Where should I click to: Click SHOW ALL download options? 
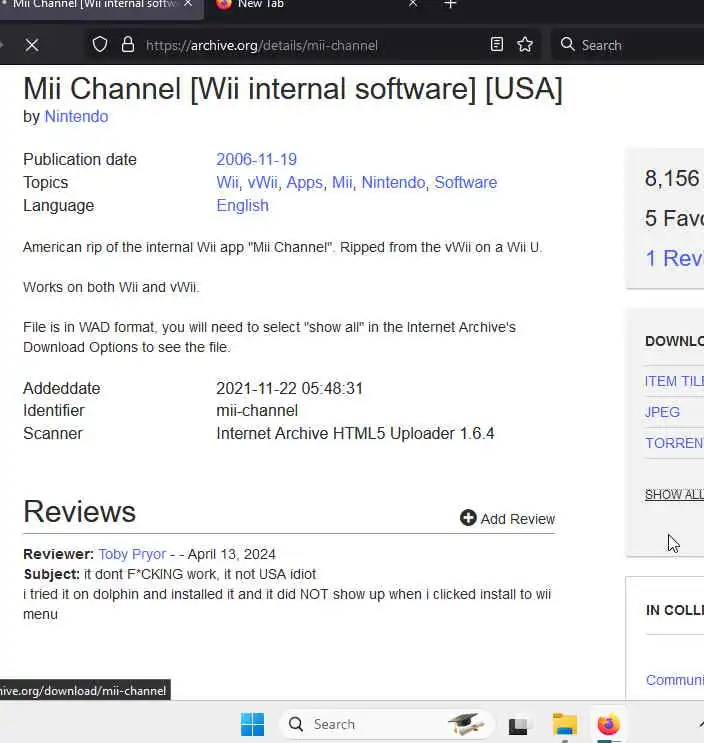point(675,495)
